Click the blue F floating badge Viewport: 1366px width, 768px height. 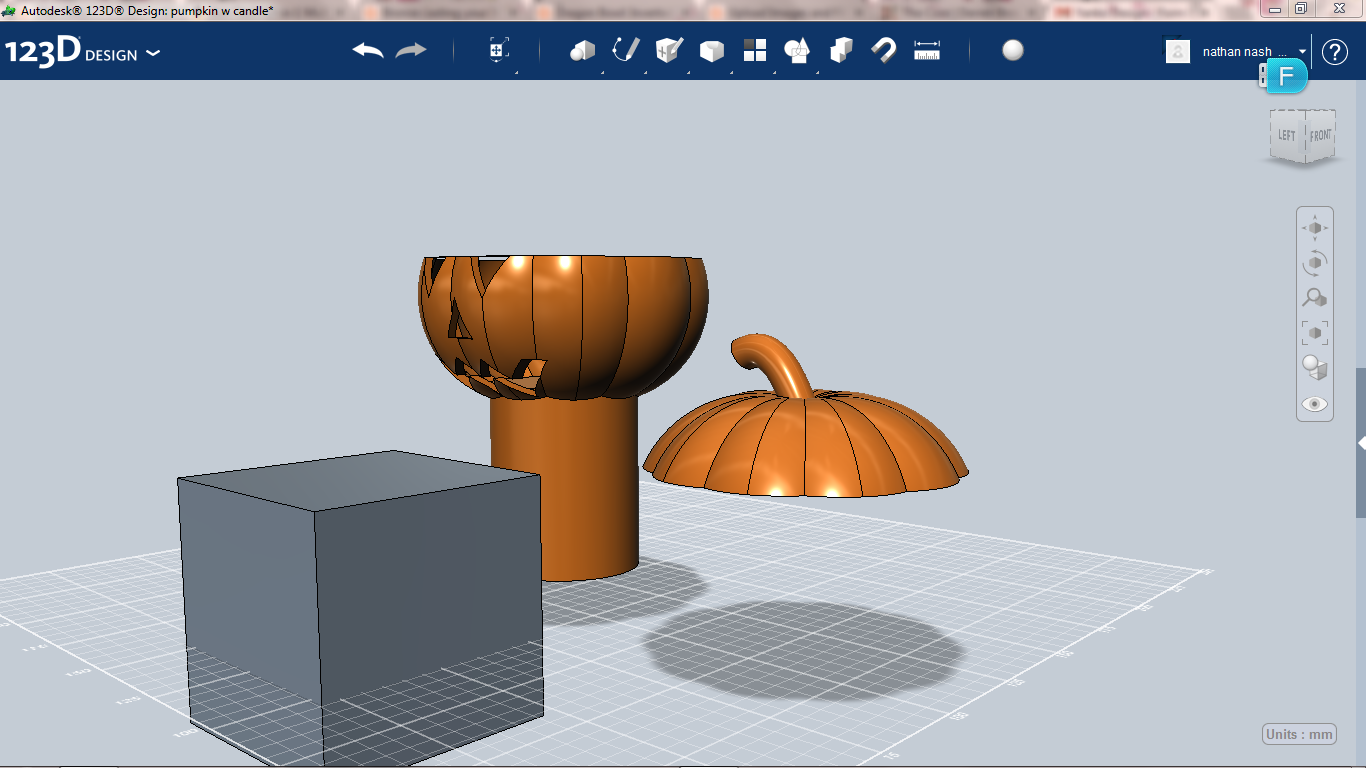1287,76
